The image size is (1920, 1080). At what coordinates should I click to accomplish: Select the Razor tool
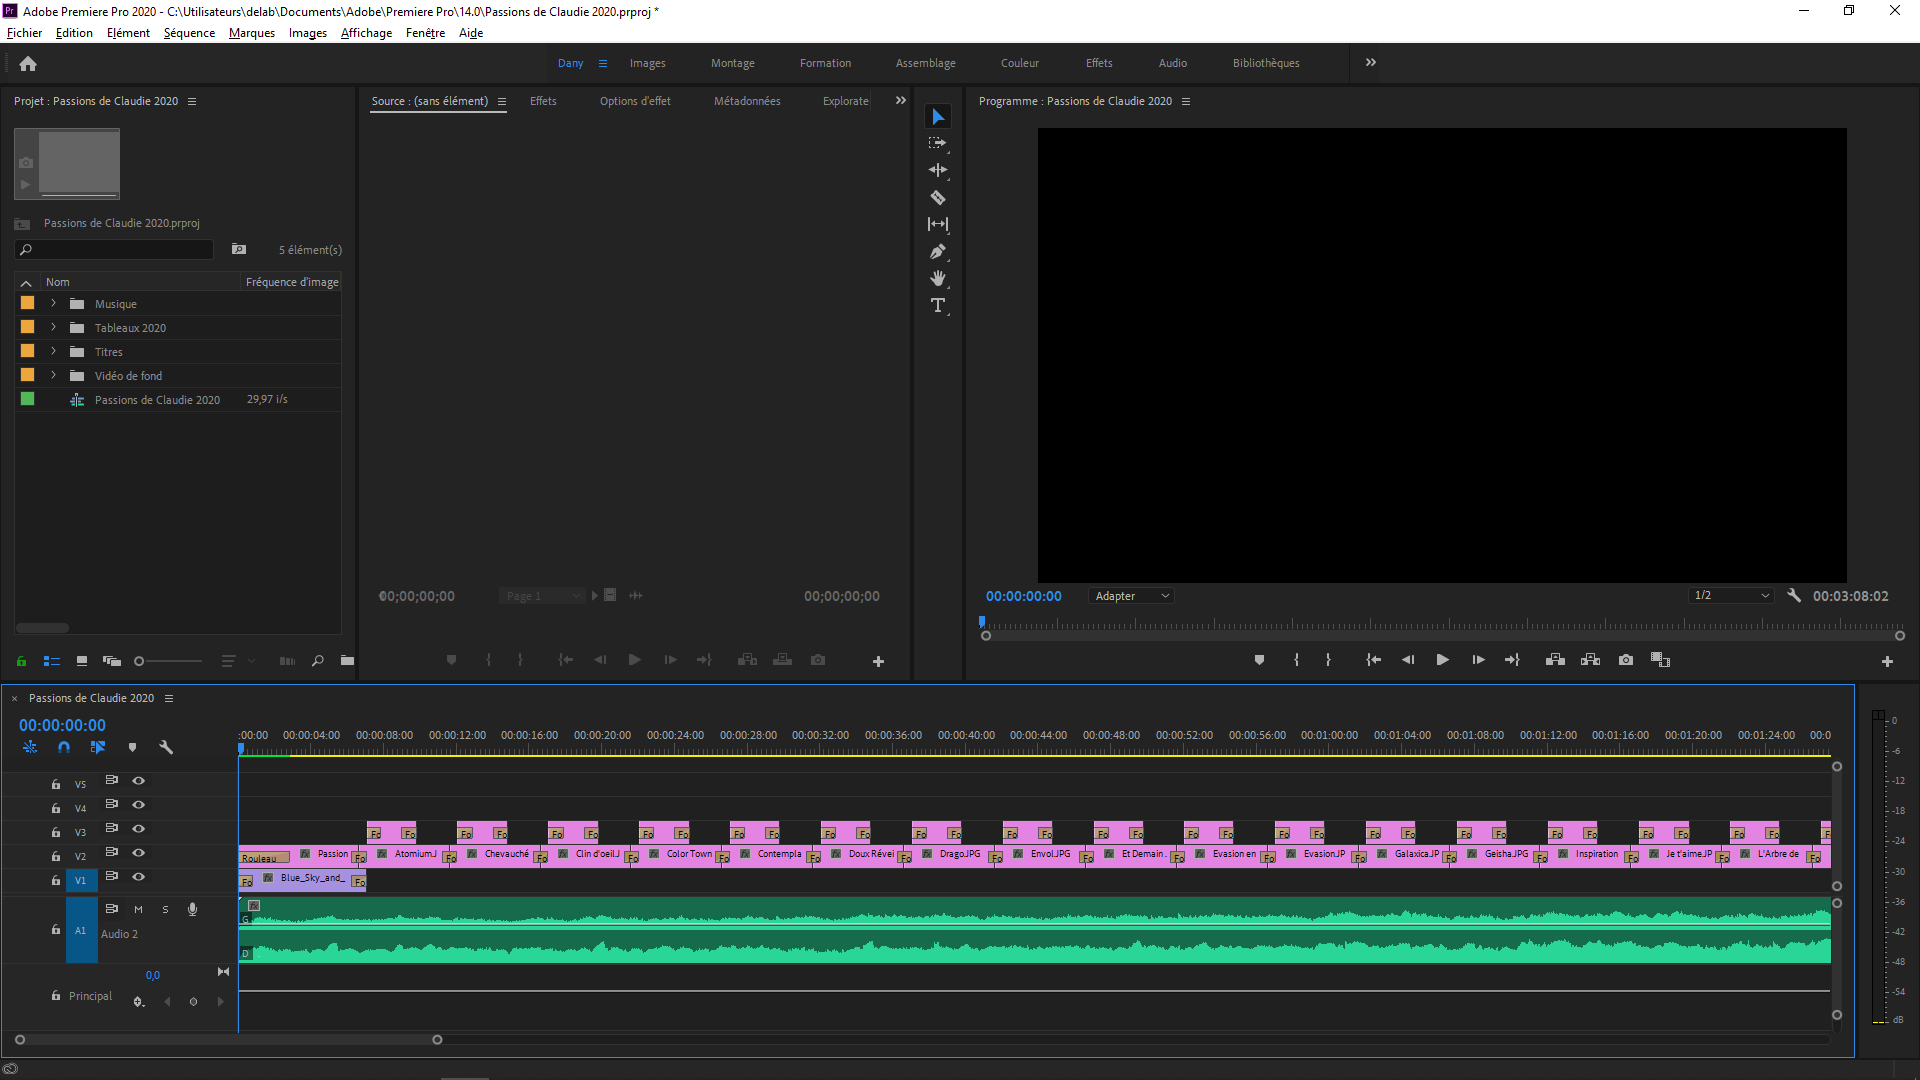coord(938,198)
